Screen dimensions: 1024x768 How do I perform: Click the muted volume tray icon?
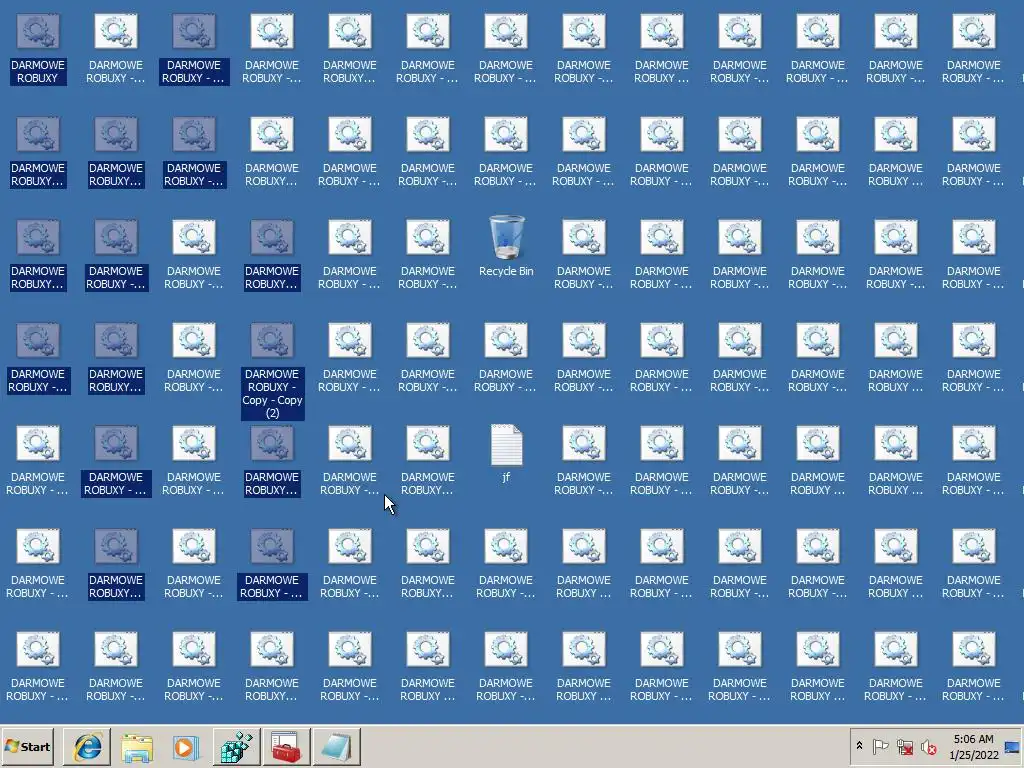tap(928, 746)
